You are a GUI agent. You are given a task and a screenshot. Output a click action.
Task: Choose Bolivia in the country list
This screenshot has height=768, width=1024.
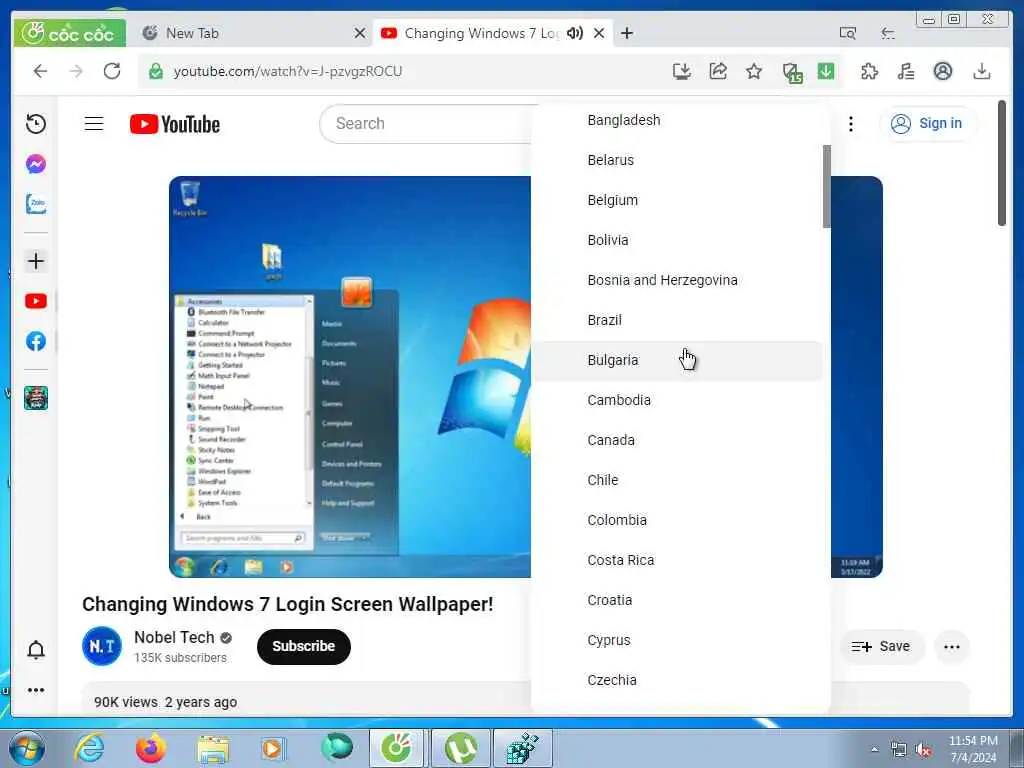(x=678, y=240)
